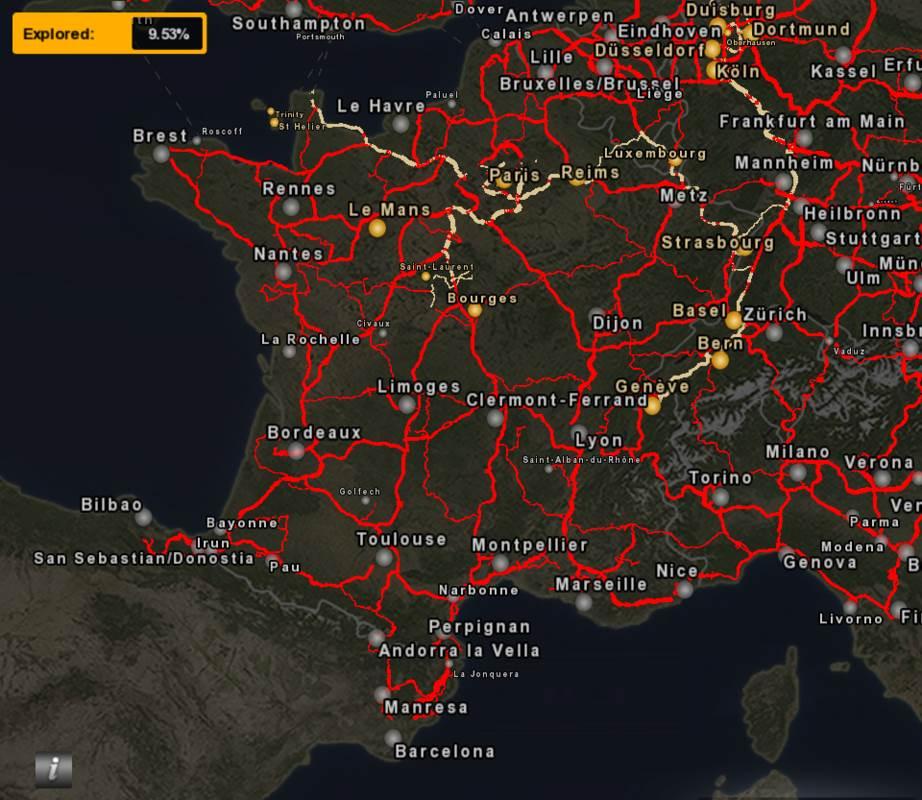
Task: Select the gold Genève city marker
Action: [652, 405]
